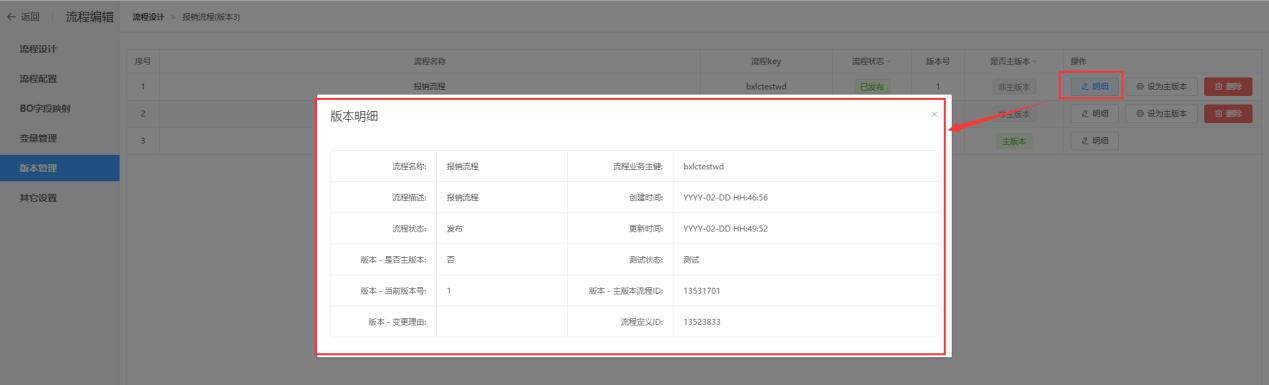Click the 明细 button in row 3
The image size is (1269, 385).
(x=1094, y=141)
